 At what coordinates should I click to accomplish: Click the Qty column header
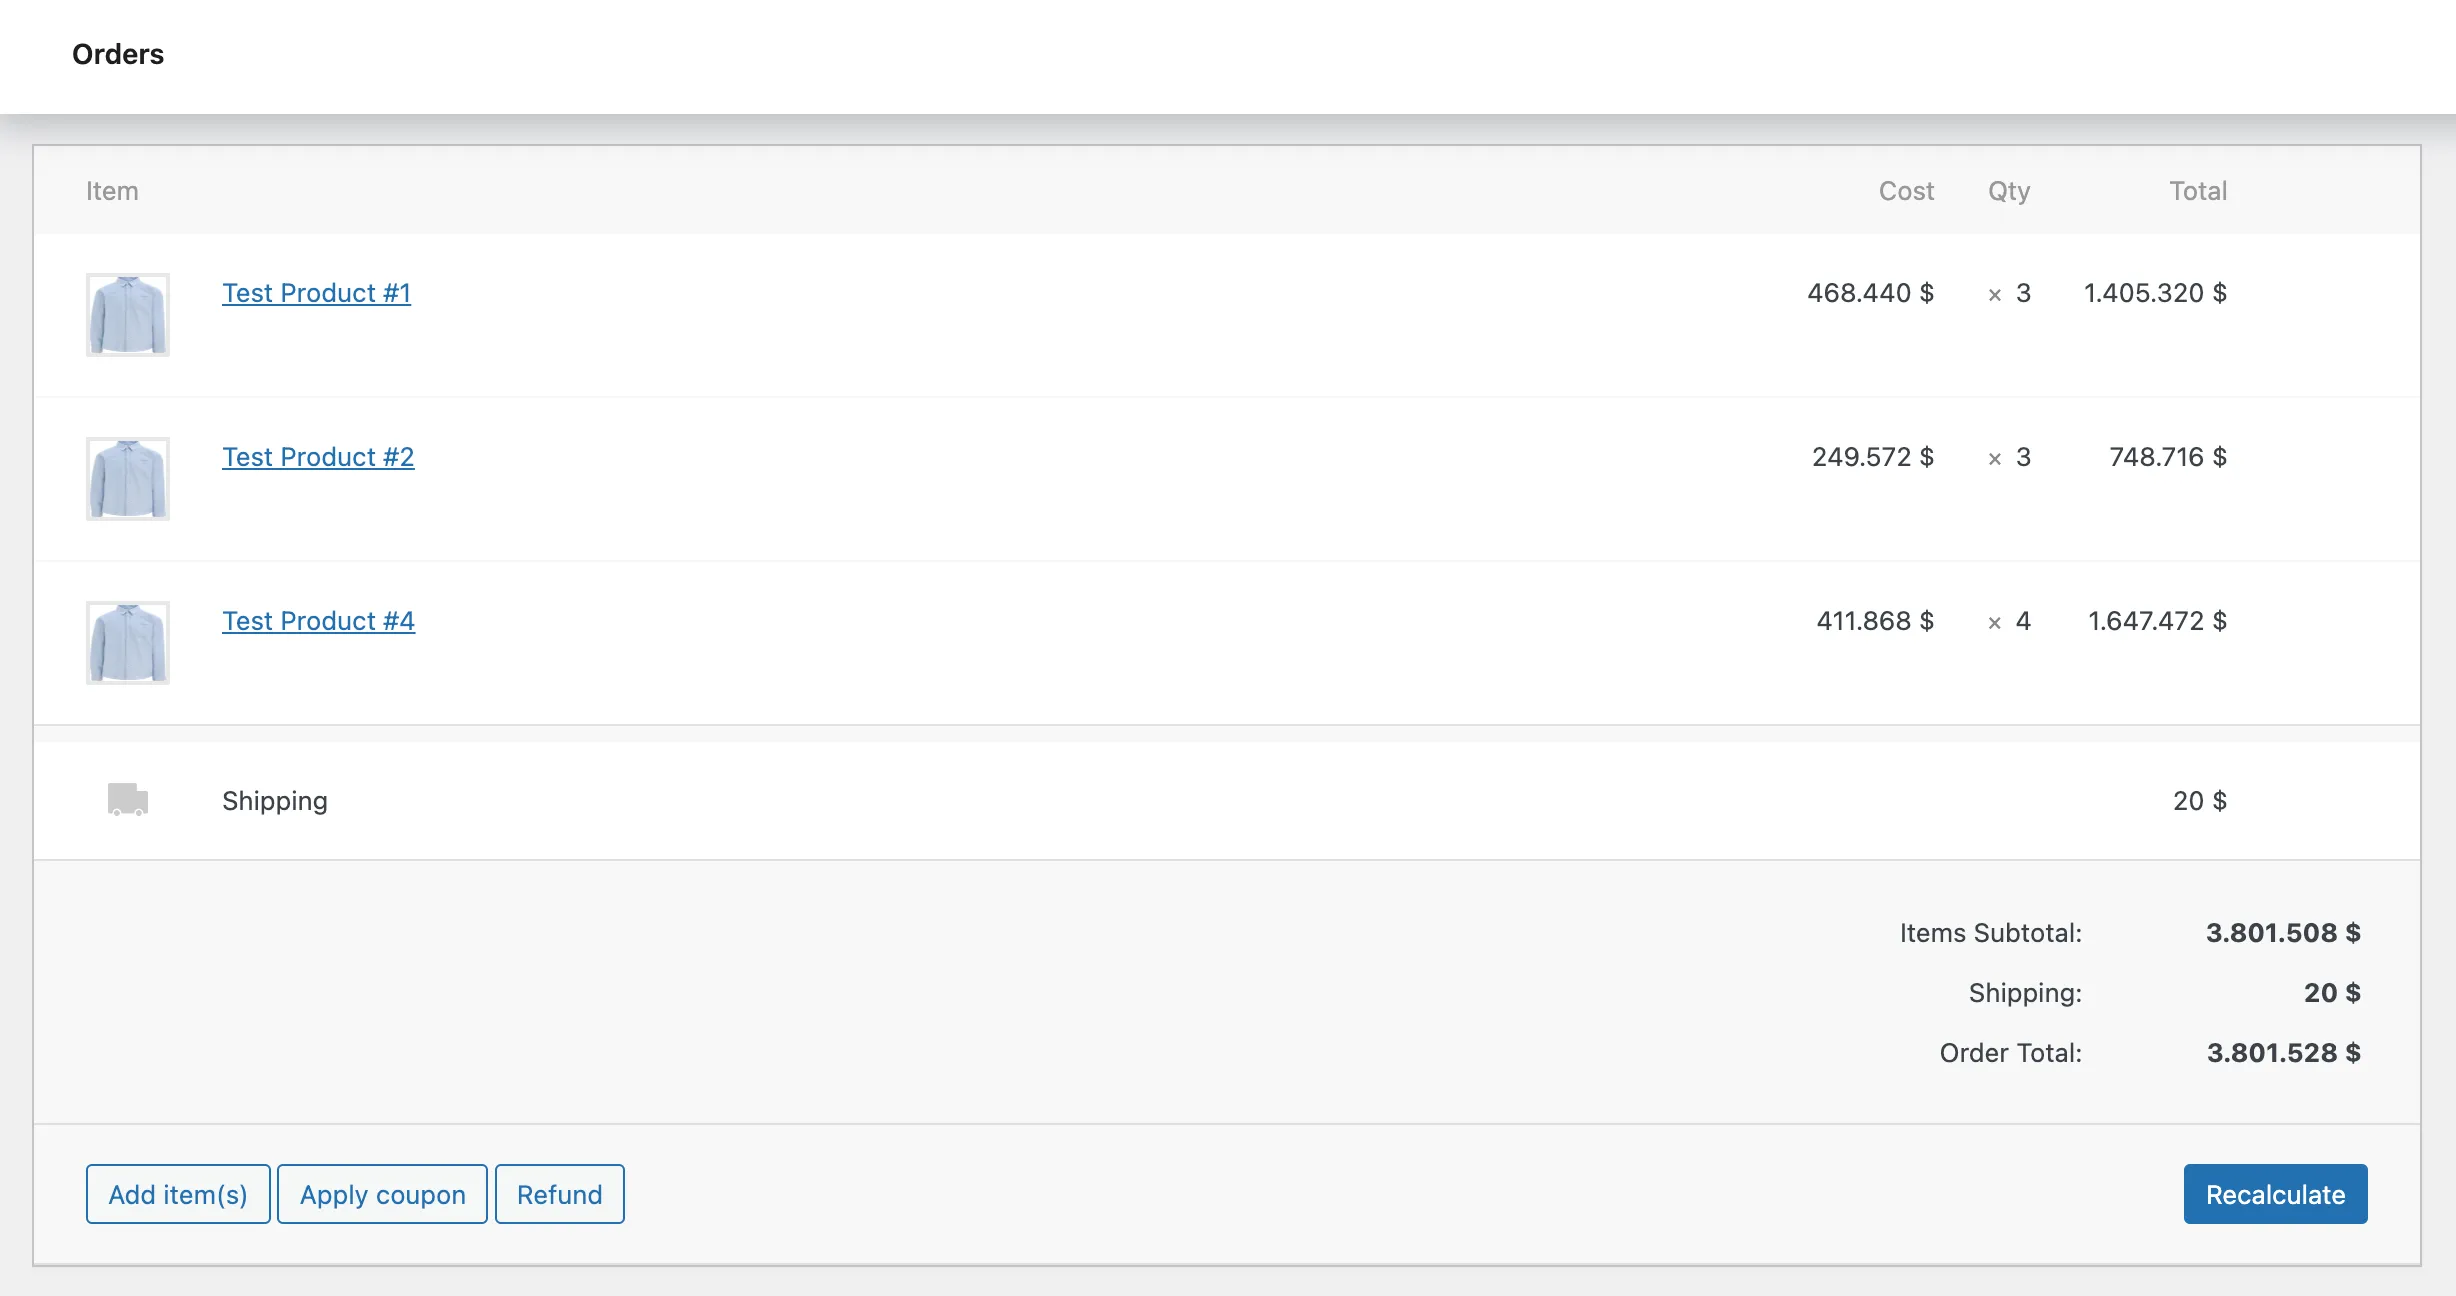pos(2009,191)
